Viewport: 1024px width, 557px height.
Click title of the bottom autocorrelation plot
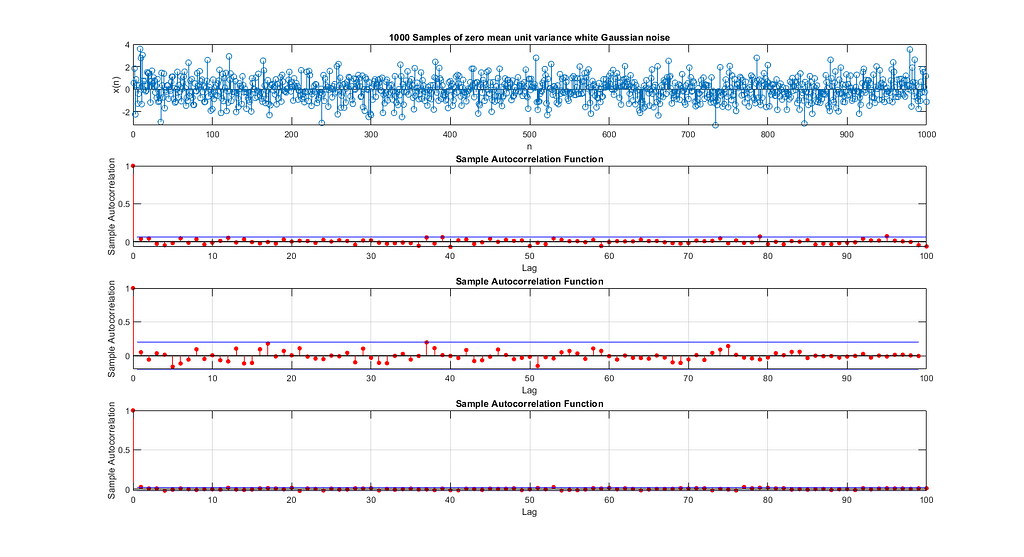coord(529,404)
